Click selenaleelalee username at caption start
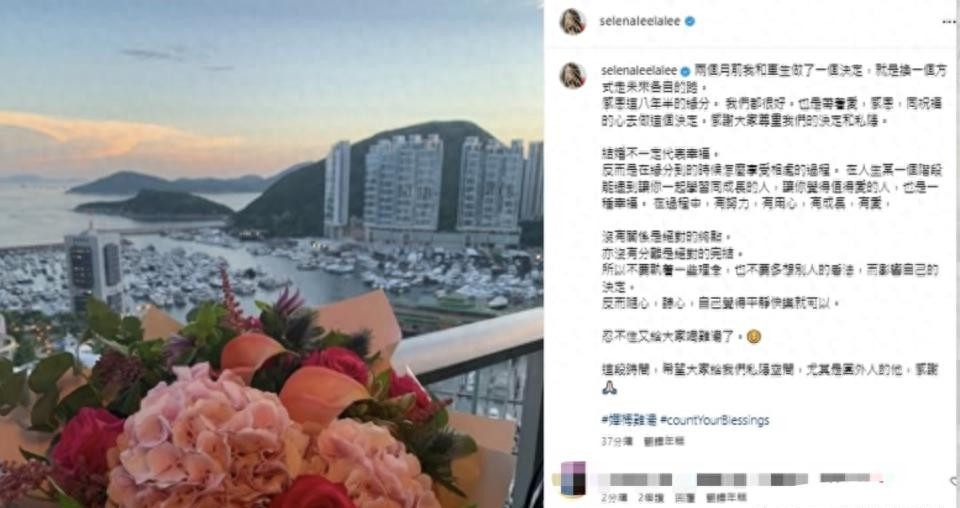Image resolution: width=960 pixels, height=508 pixels. [x=639, y=71]
